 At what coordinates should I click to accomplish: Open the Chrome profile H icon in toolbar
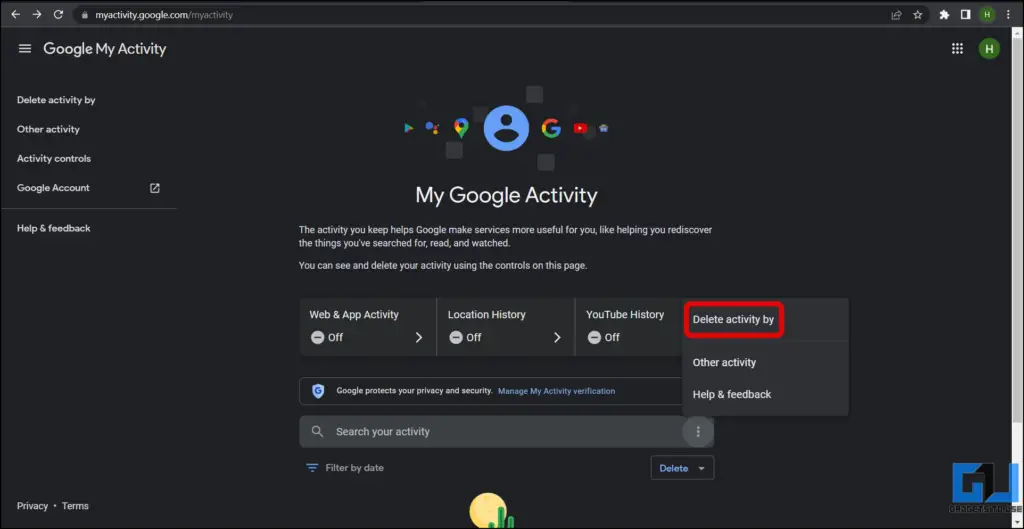(x=987, y=14)
